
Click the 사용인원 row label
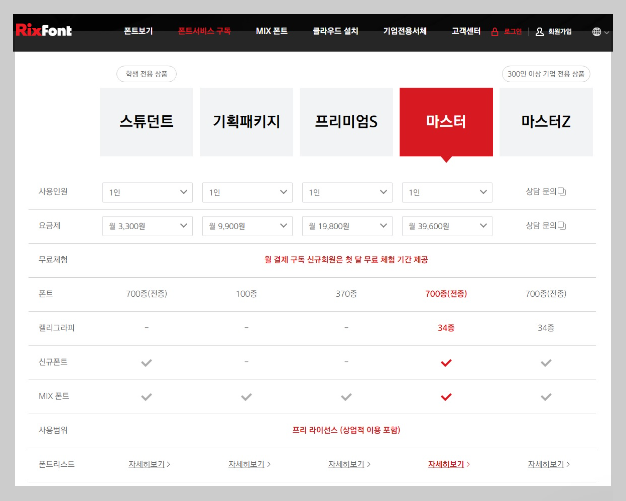coord(53,192)
